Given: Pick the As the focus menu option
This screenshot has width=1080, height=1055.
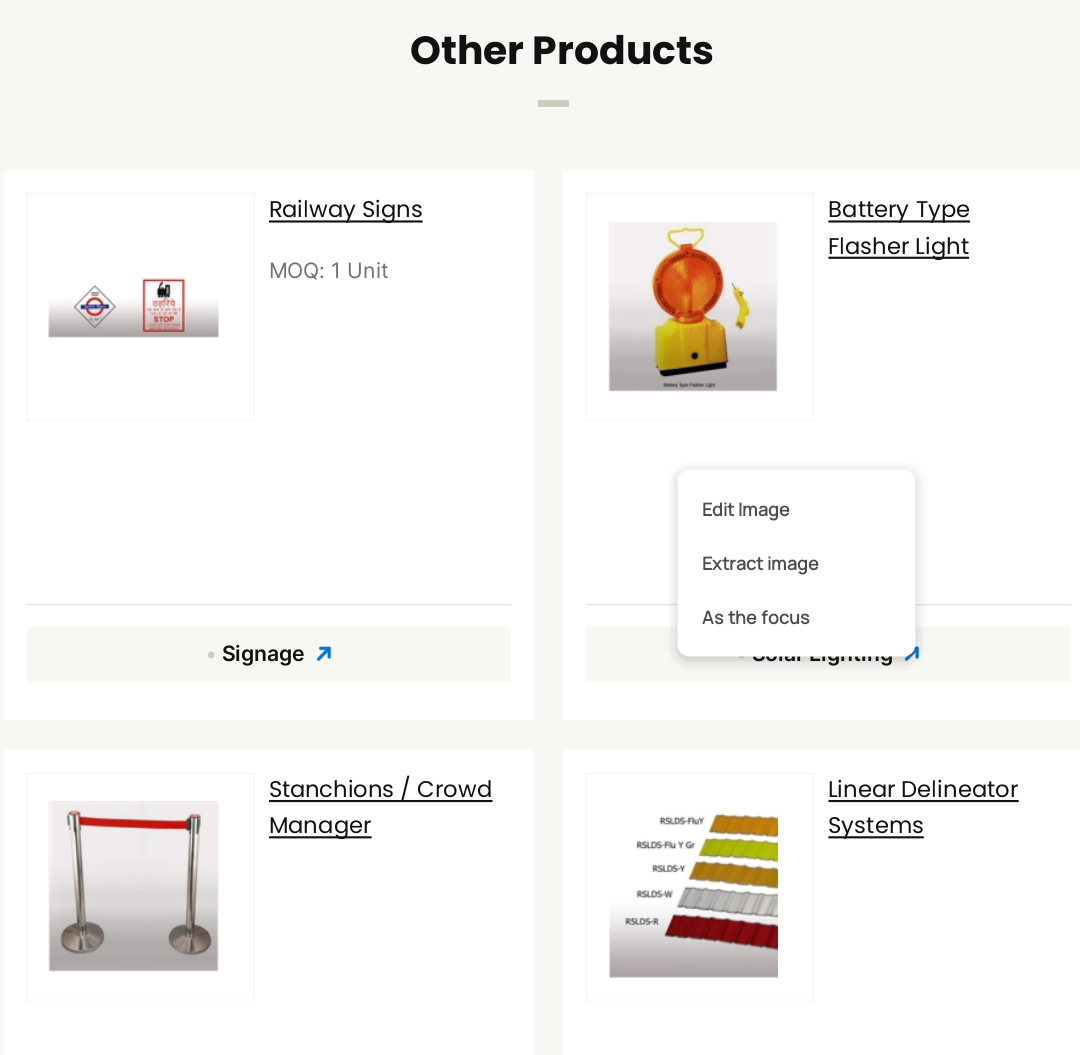Looking at the screenshot, I should [756, 618].
